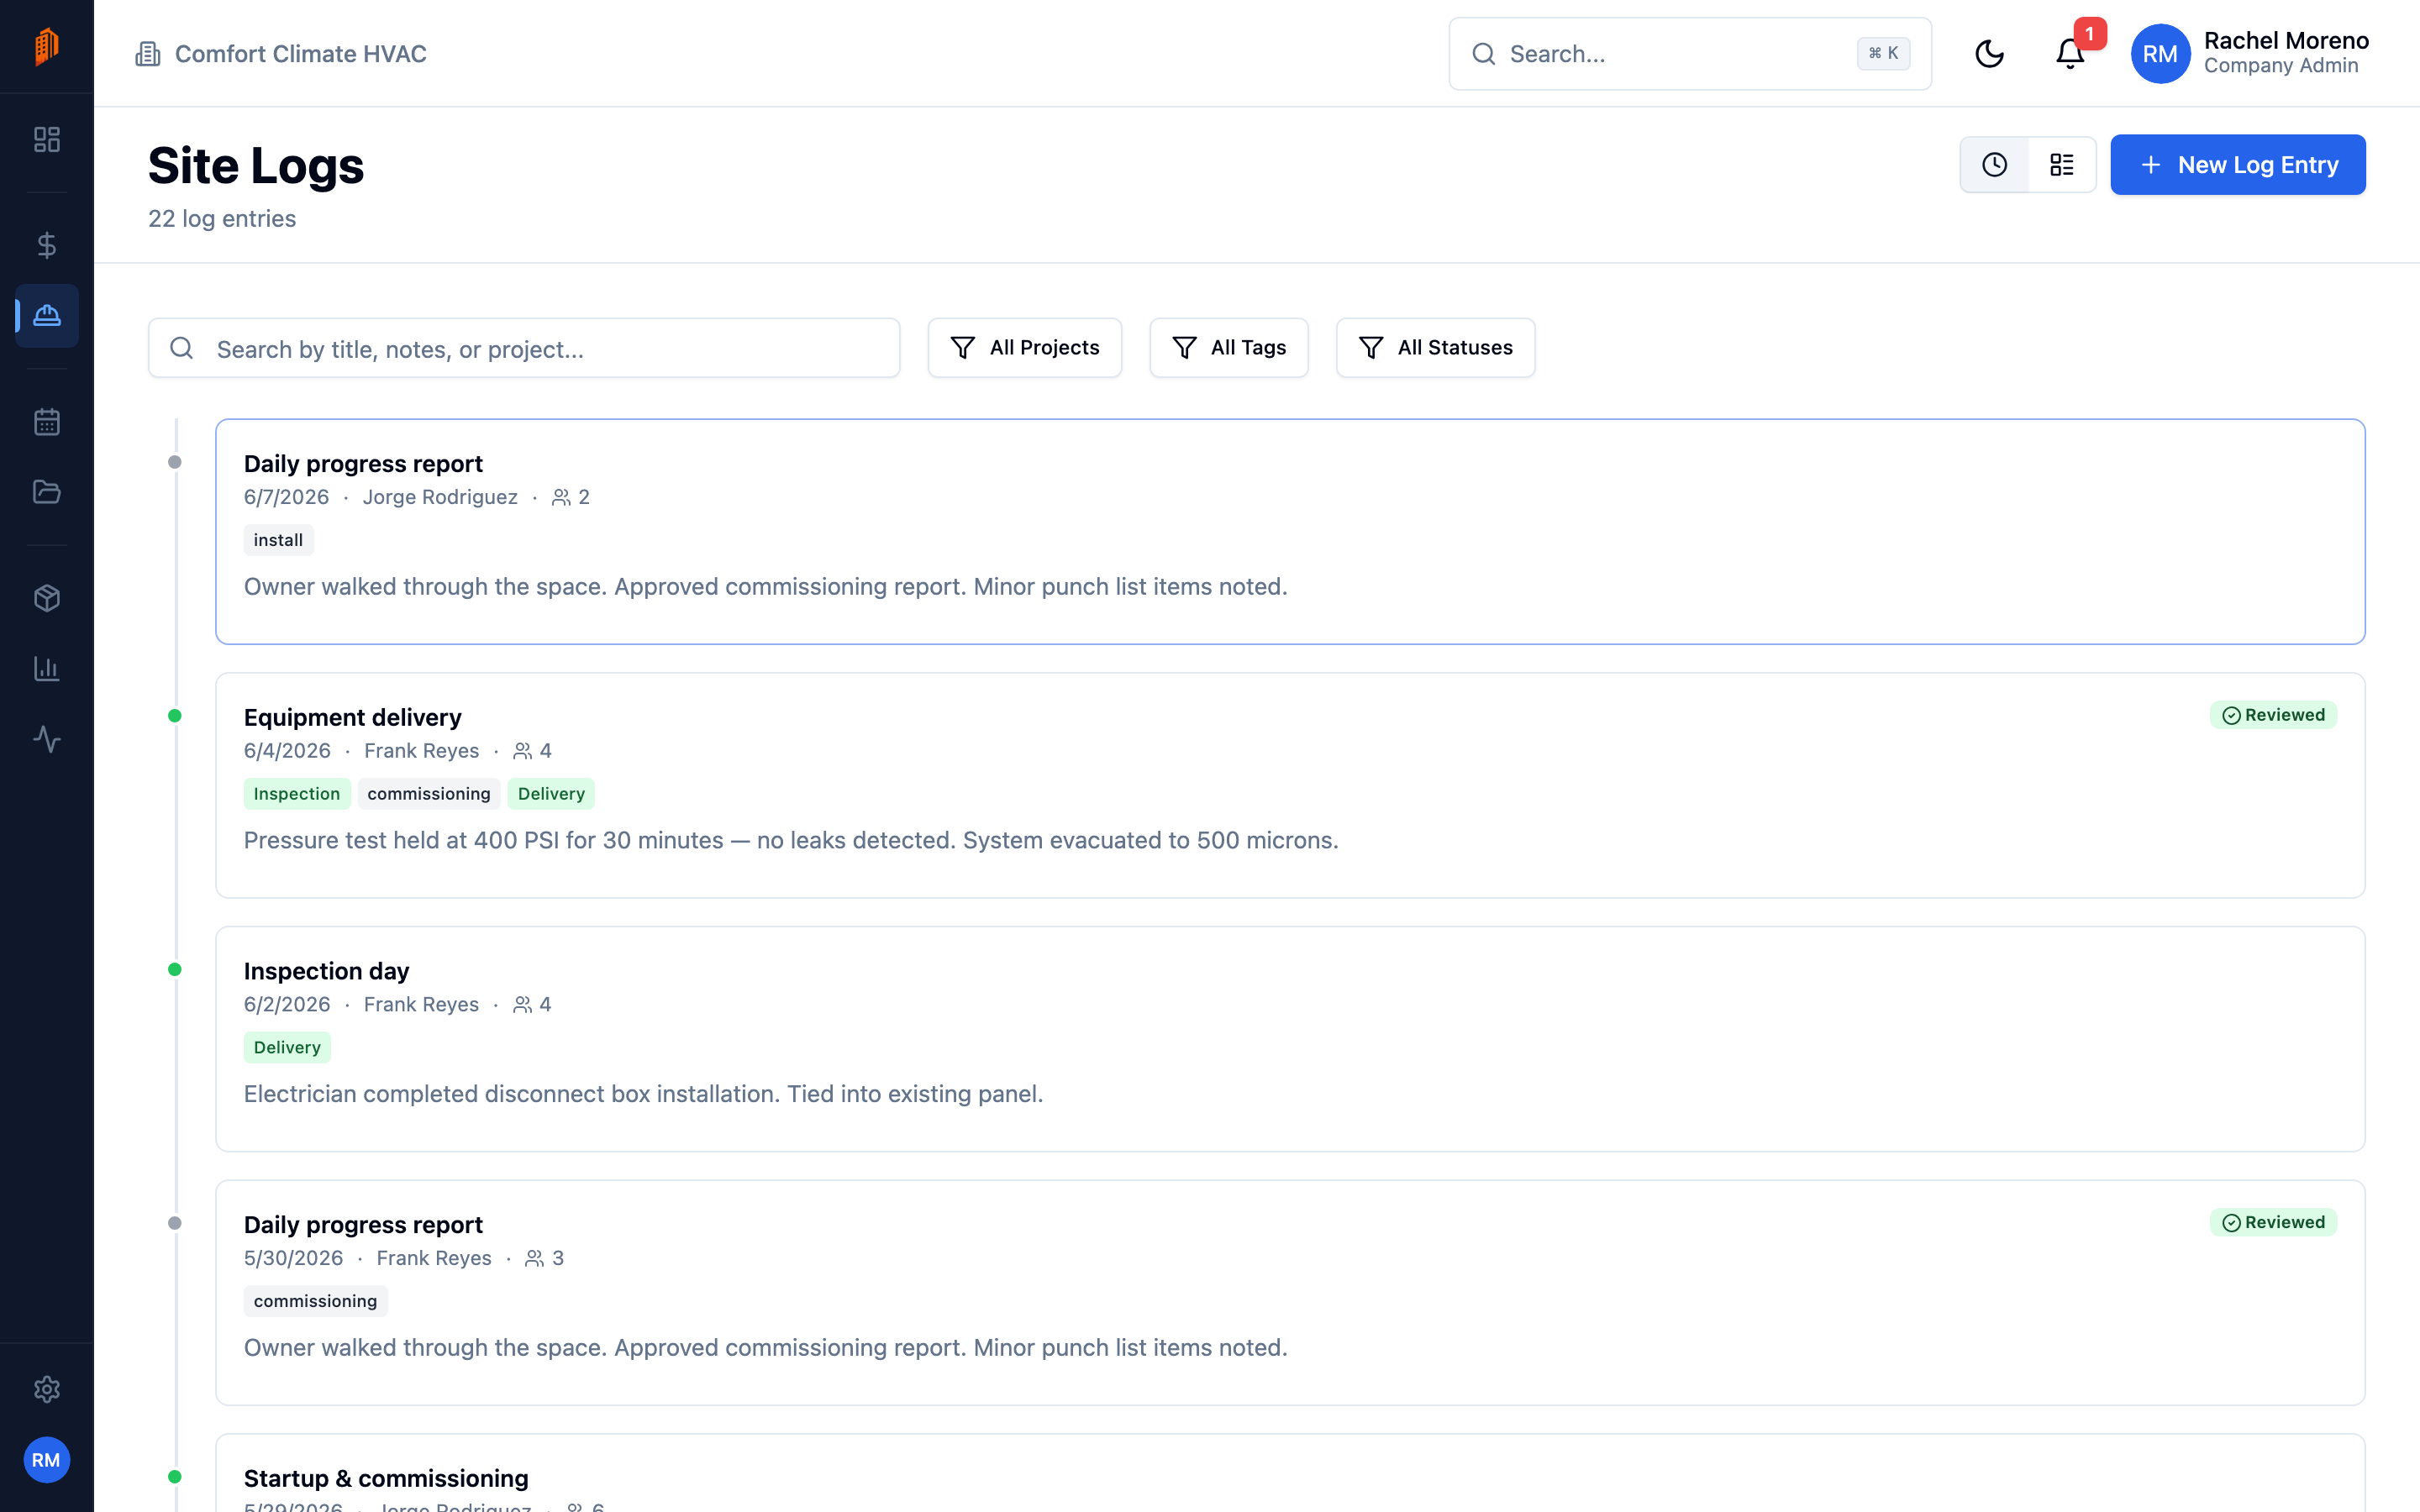The image size is (2420, 1512).
Task: Click the Site Logs page heading
Action: pyautogui.click(x=256, y=165)
